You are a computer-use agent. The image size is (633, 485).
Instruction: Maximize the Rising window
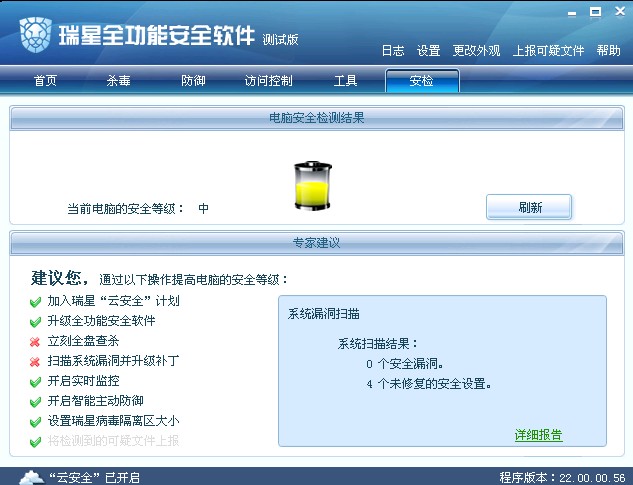(x=595, y=12)
